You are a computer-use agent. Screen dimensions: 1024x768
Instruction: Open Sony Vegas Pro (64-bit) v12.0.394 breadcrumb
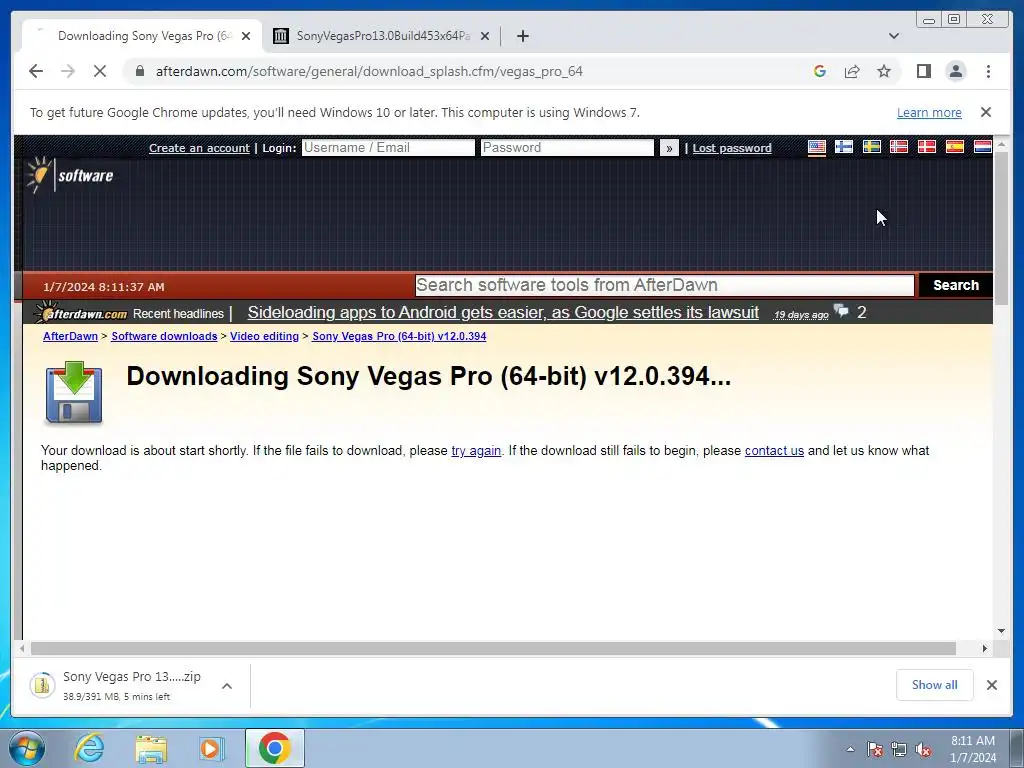(399, 336)
